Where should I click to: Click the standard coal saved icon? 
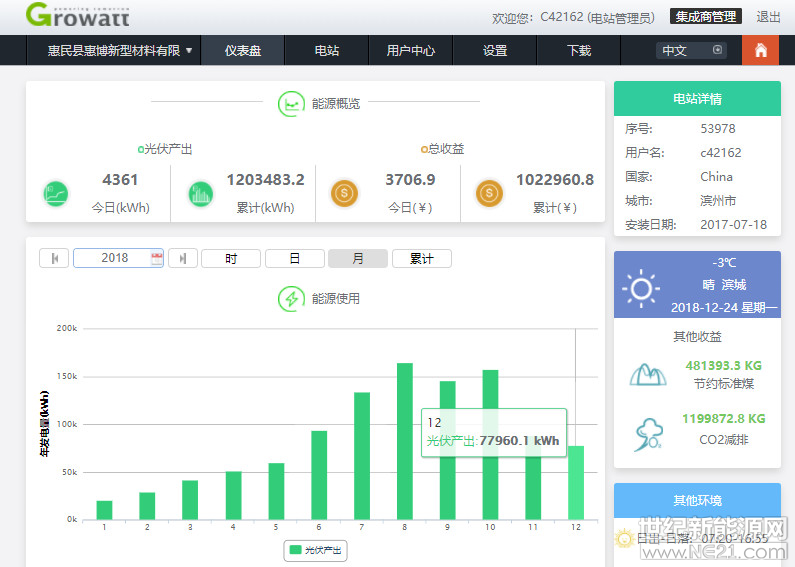[648, 374]
